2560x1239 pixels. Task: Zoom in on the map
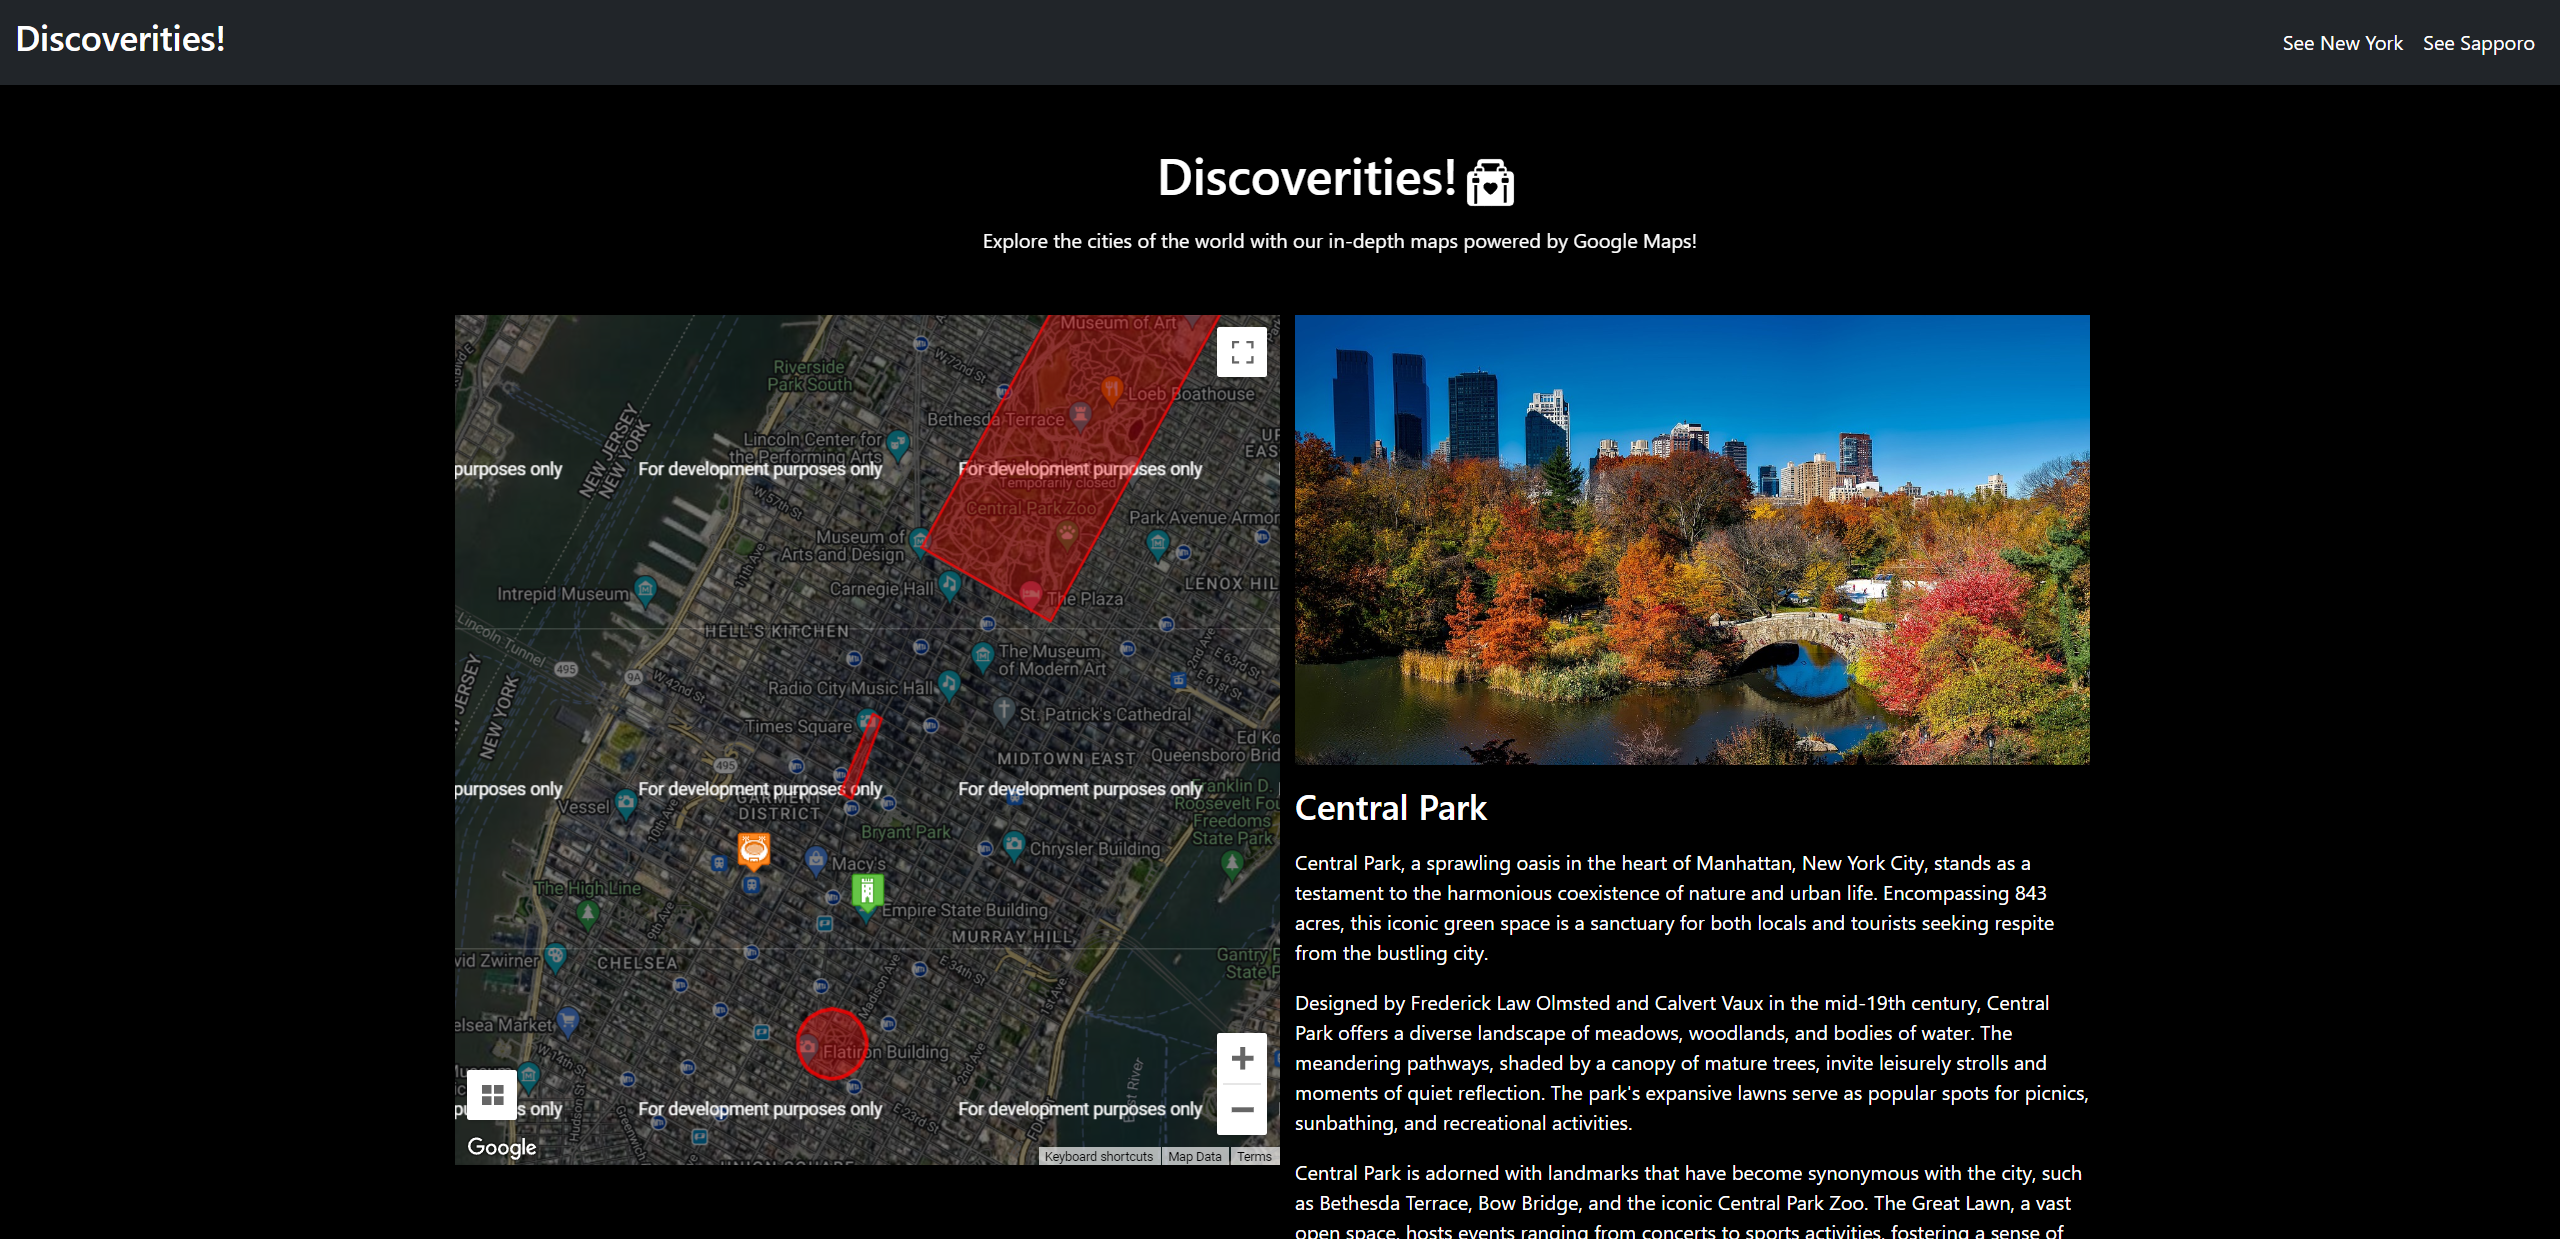pyautogui.click(x=1242, y=1058)
